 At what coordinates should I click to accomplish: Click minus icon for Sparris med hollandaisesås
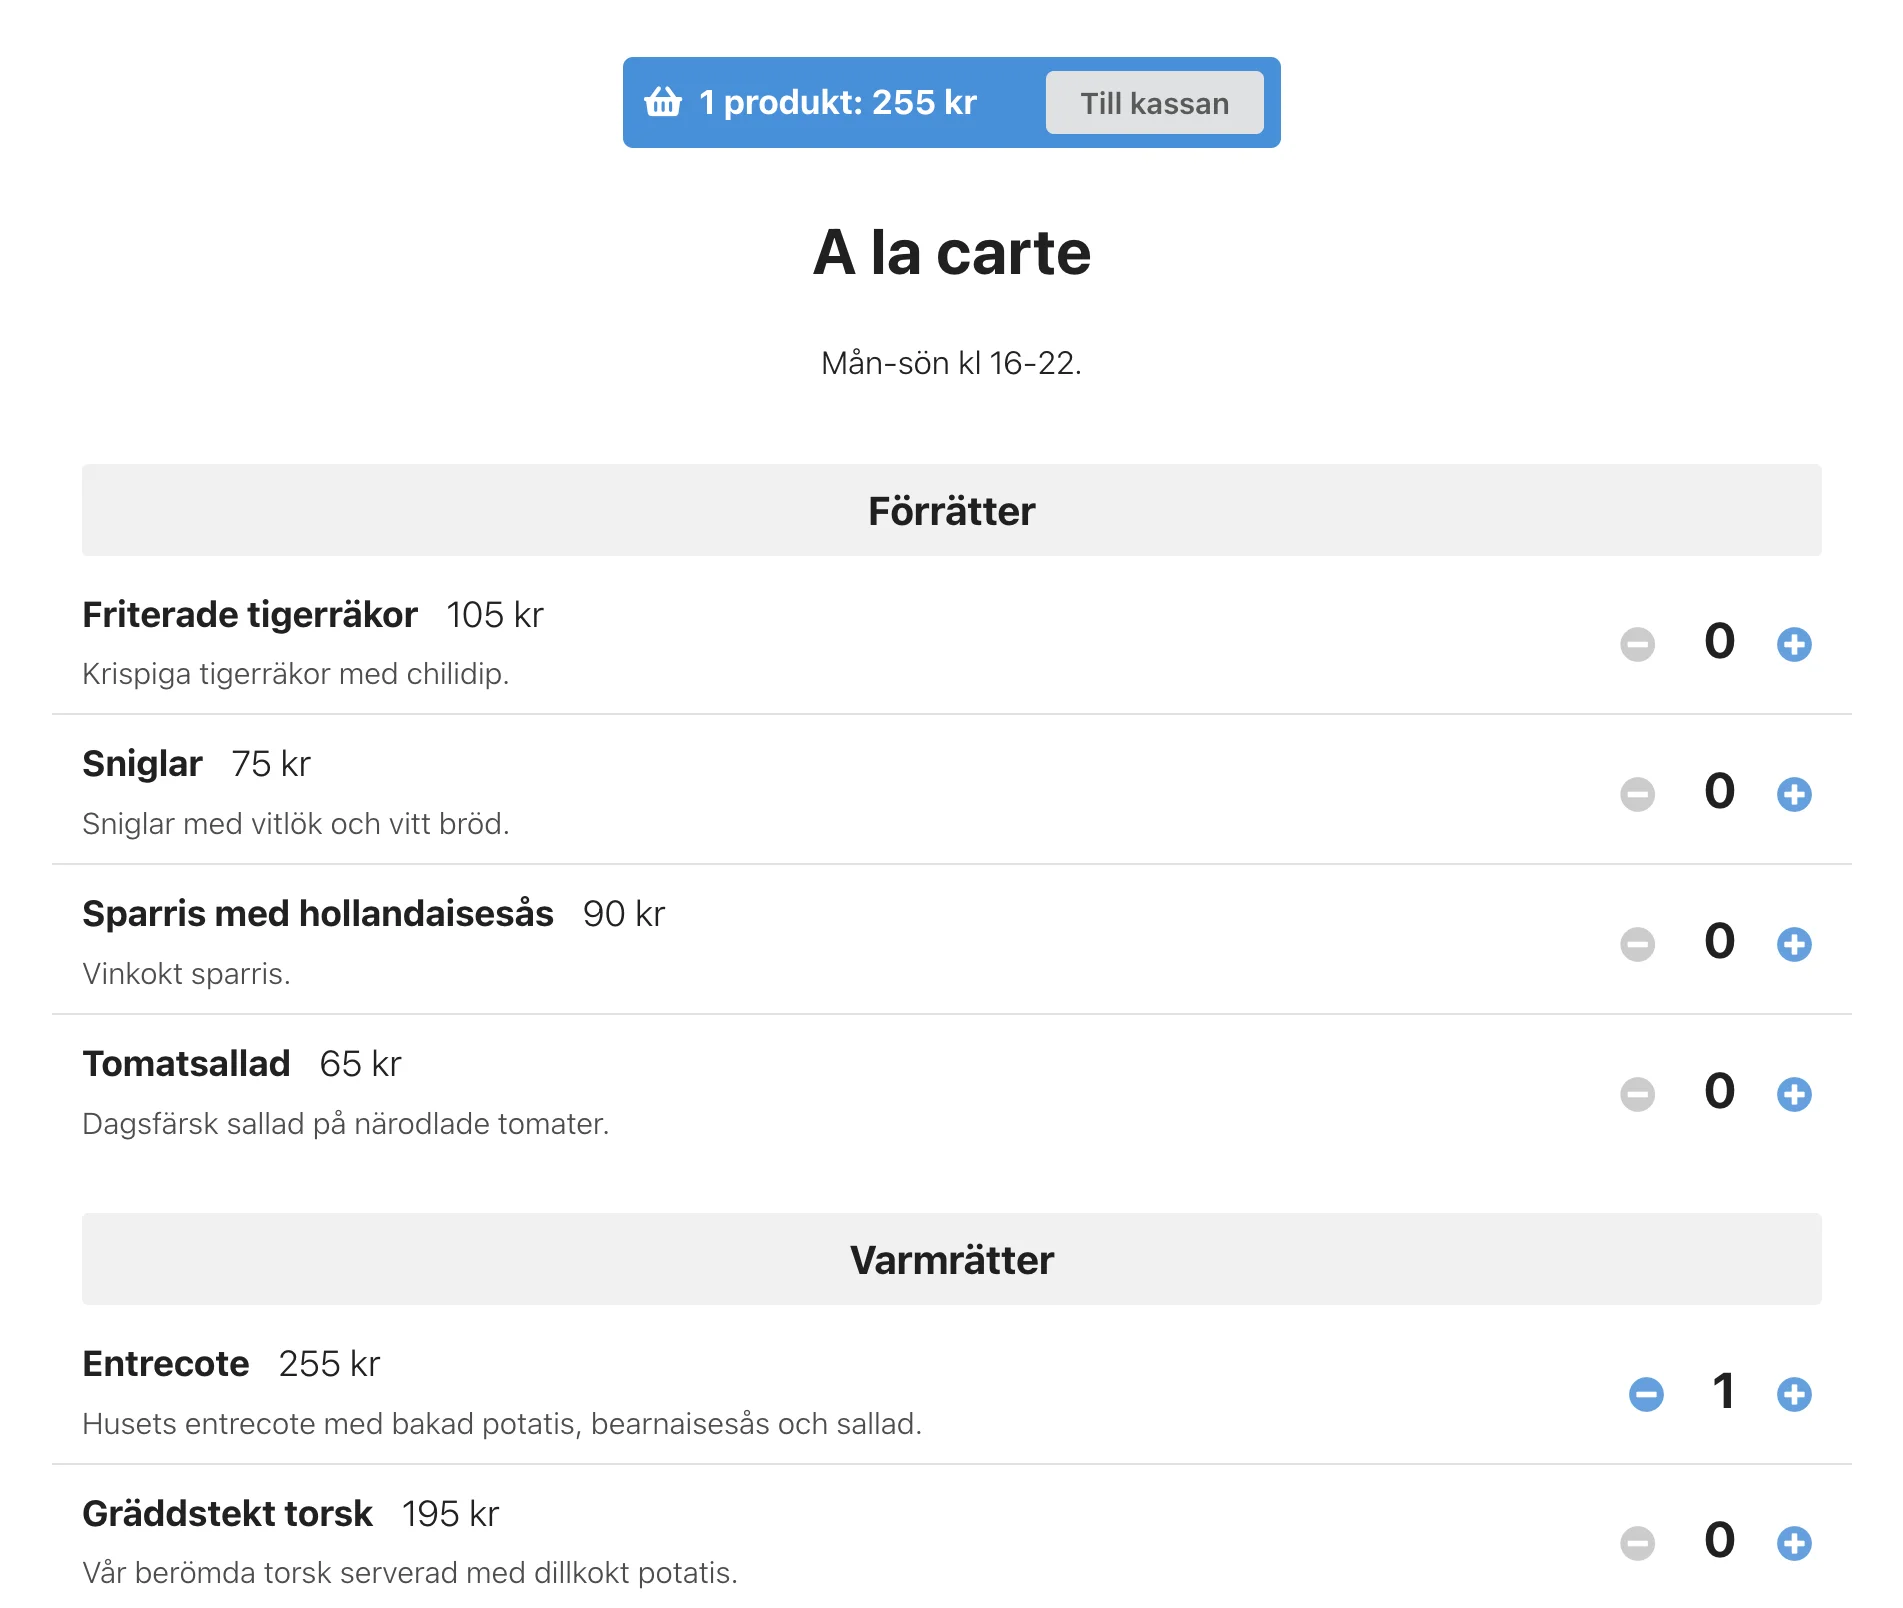[x=1637, y=944]
